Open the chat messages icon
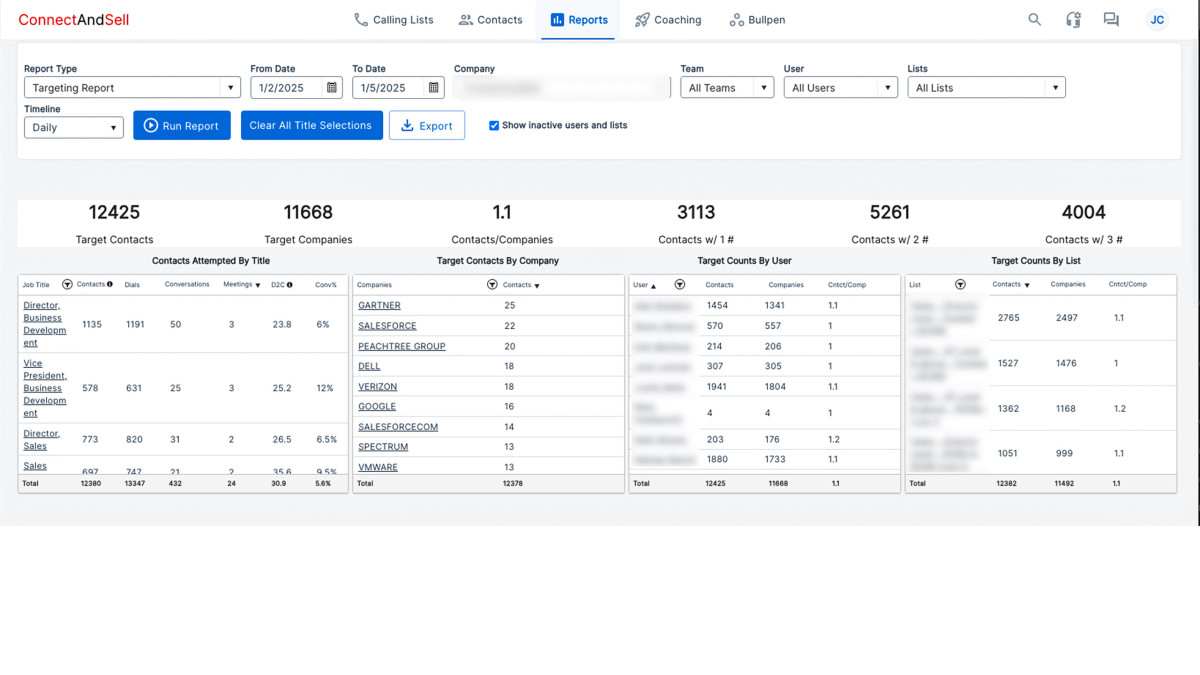This screenshot has width=1200, height=675. click(1111, 19)
